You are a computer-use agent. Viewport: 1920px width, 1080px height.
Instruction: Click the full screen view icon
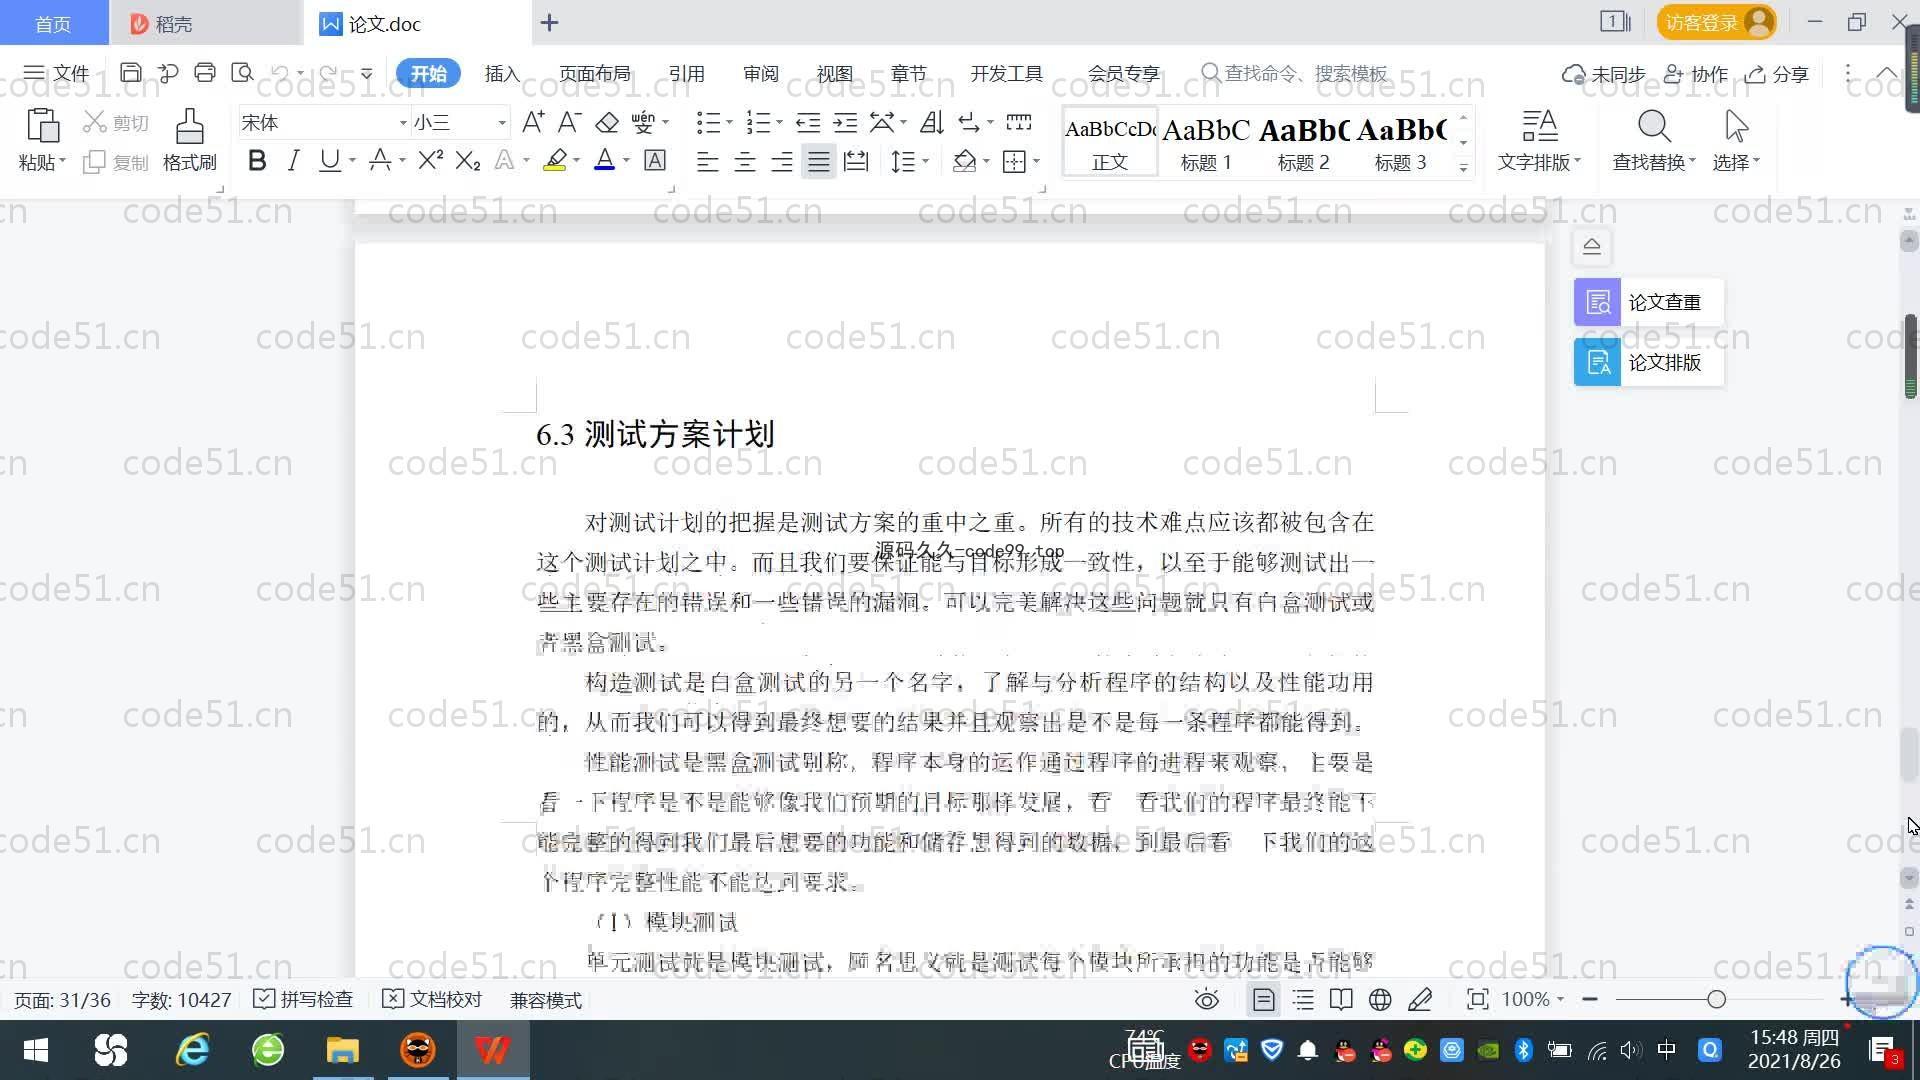point(1477,1000)
